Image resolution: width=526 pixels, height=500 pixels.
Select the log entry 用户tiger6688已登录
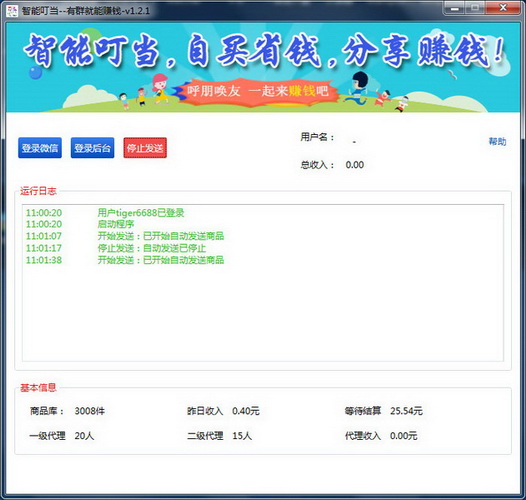coord(141,213)
